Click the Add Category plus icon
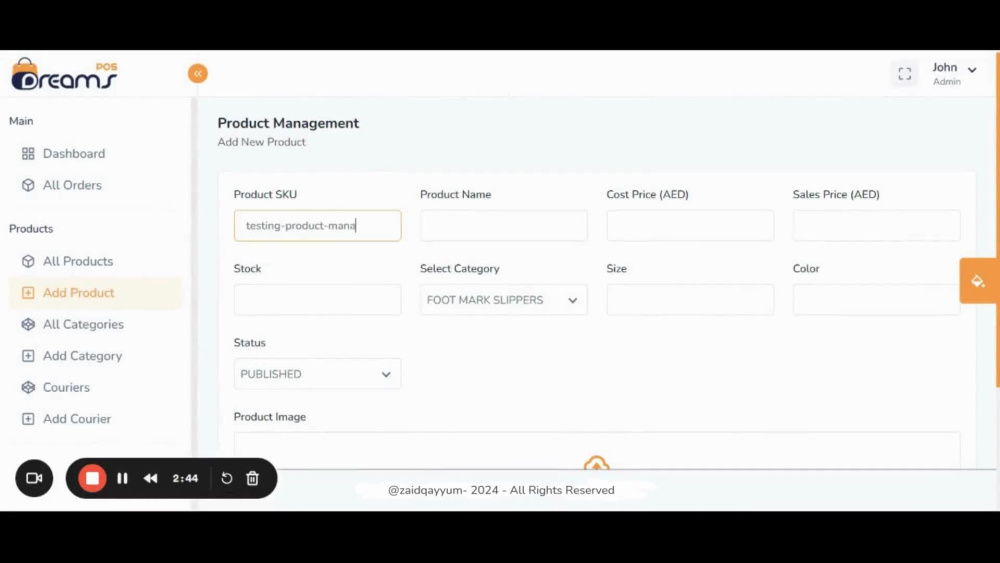Screen dimensions: 1000x563 [28, 356]
